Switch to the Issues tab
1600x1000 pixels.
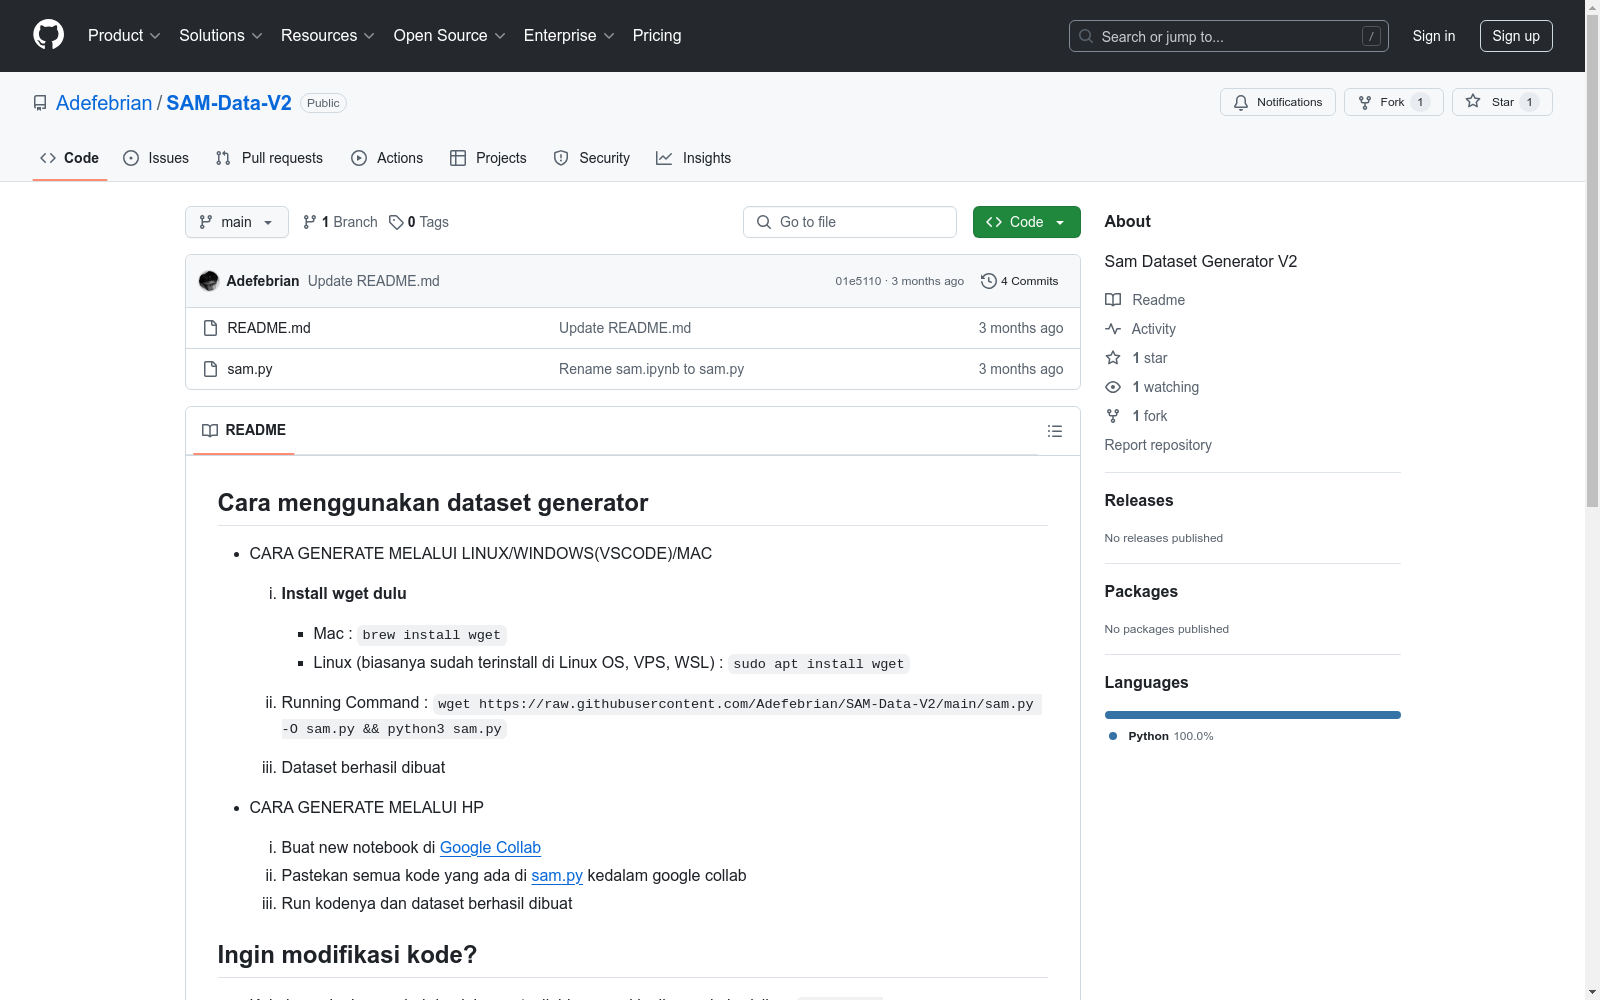tap(156, 158)
